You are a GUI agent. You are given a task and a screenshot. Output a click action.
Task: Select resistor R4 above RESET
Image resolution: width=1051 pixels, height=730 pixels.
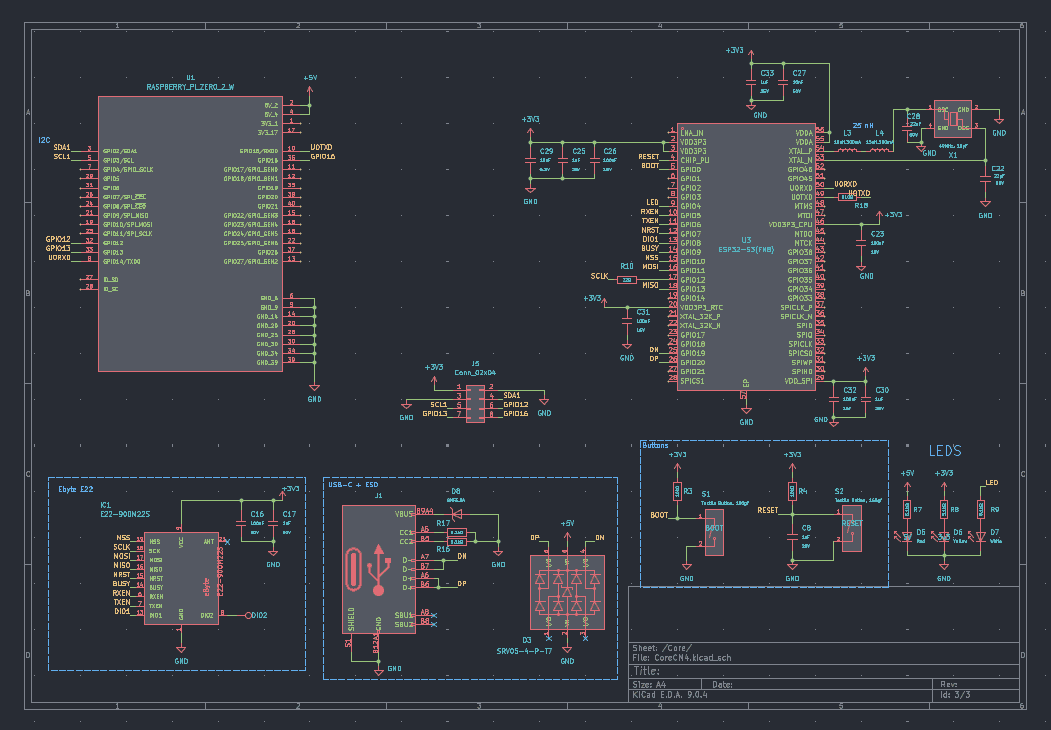[792, 491]
